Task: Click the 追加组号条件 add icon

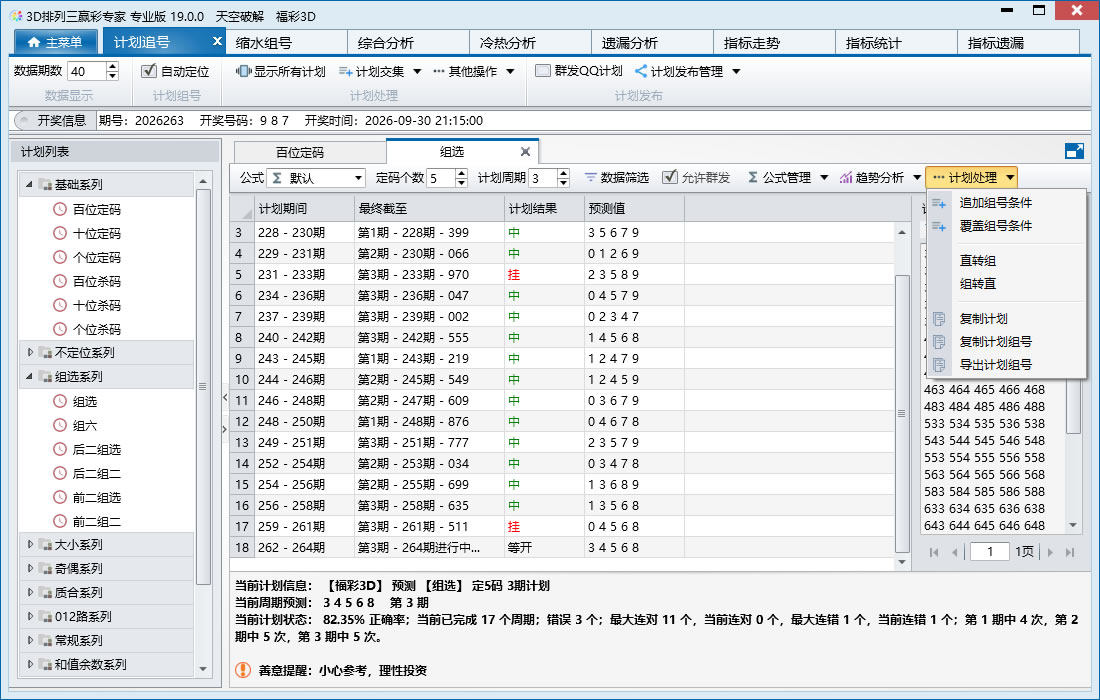Action: 939,203
